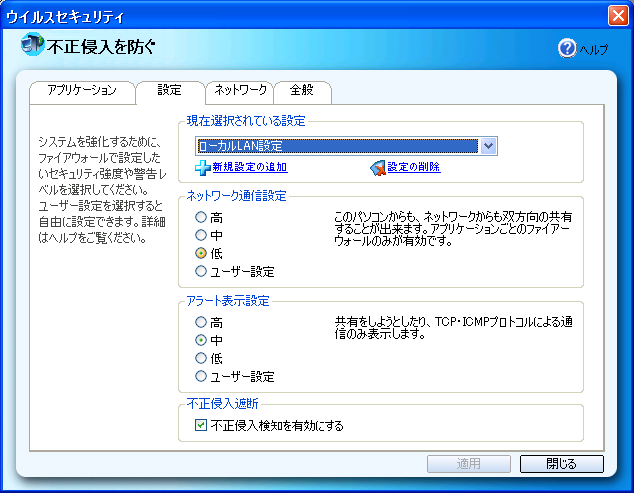Click the shield icon beside 不正侵入を防ぐ
Image resolution: width=634 pixels, height=493 pixels.
click(x=33, y=45)
